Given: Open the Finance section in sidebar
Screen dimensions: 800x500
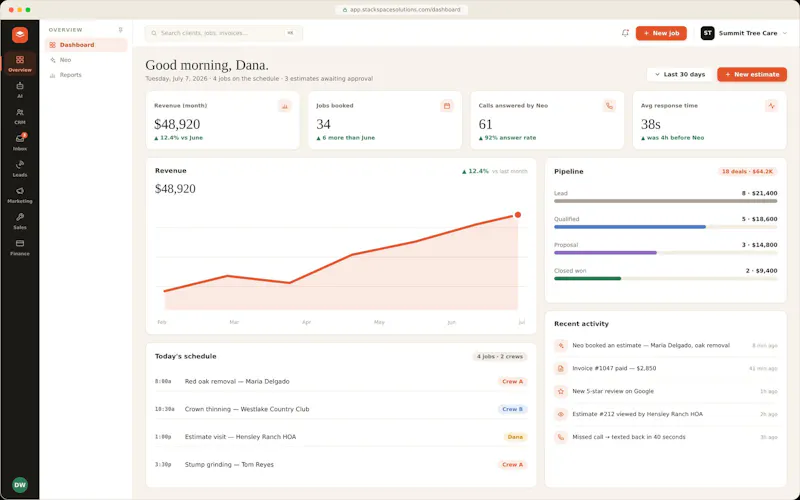Looking at the screenshot, I should 20,247.
